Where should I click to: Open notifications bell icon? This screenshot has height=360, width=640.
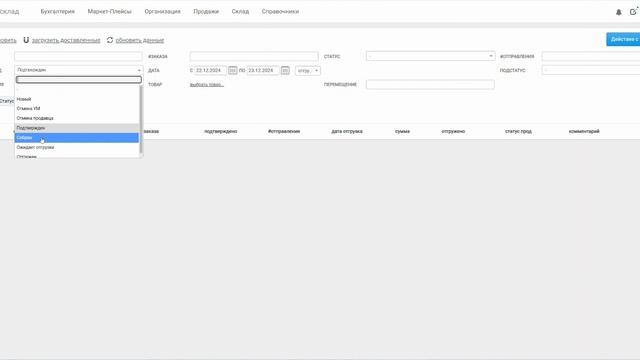618,12
